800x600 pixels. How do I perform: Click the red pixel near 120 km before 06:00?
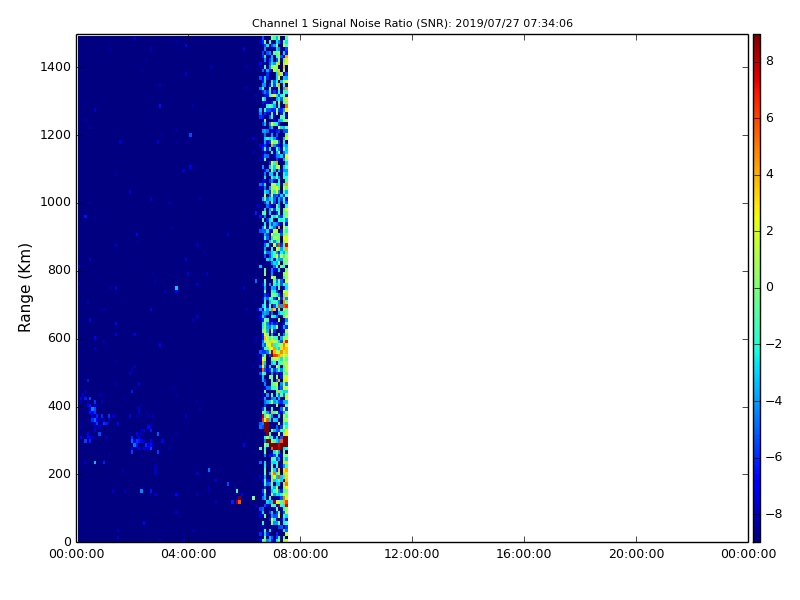(x=239, y=502)
